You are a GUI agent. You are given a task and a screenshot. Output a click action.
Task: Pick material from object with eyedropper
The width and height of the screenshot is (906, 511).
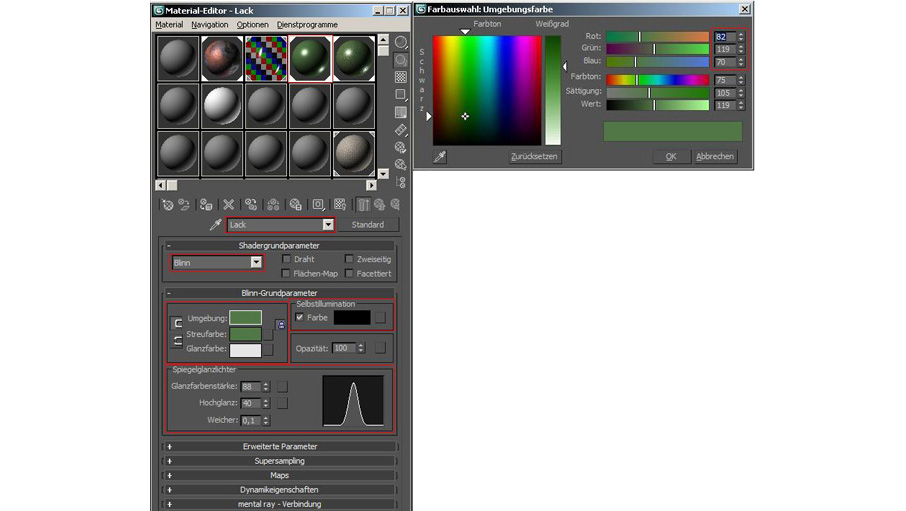(214, 225)
